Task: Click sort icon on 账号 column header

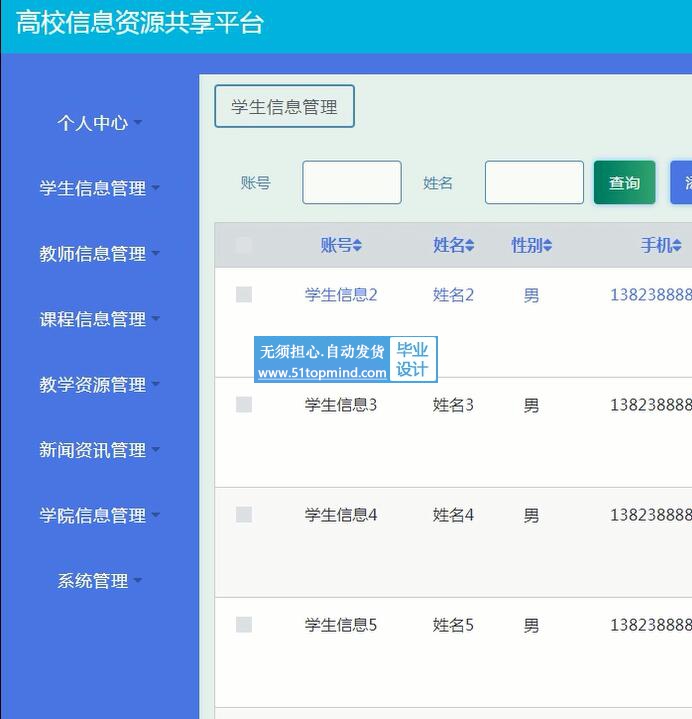Action: tap(357, 246)
